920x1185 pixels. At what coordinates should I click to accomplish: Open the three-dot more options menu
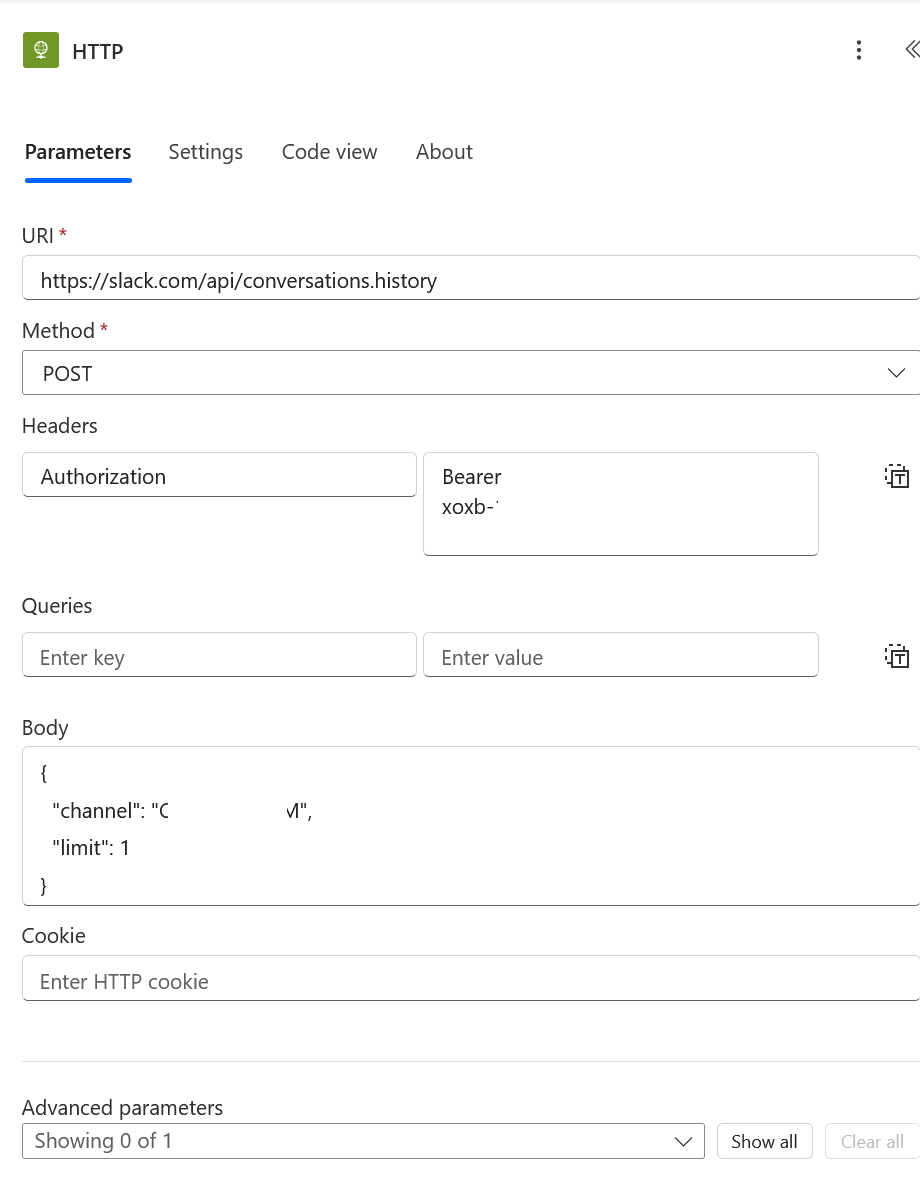coord(858,50)
